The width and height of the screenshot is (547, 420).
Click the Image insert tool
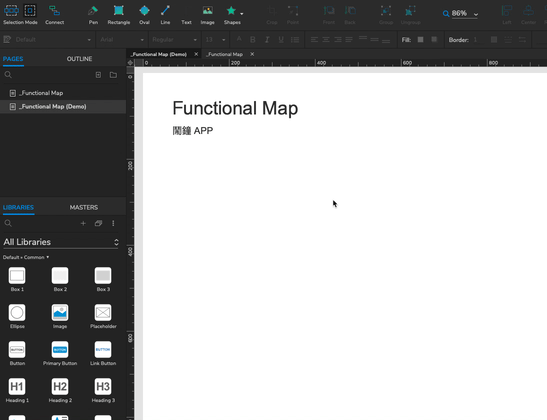pyautogui.click(x=208, y=15)
